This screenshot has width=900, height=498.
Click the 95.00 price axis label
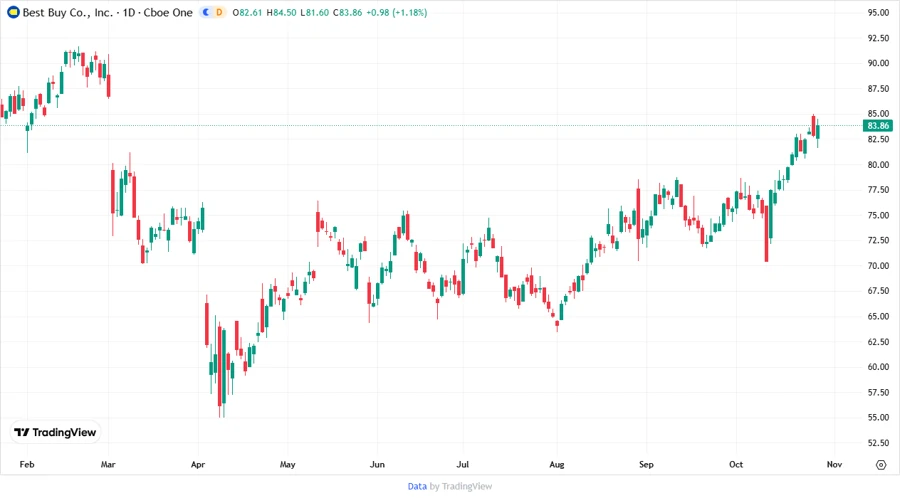878,13
